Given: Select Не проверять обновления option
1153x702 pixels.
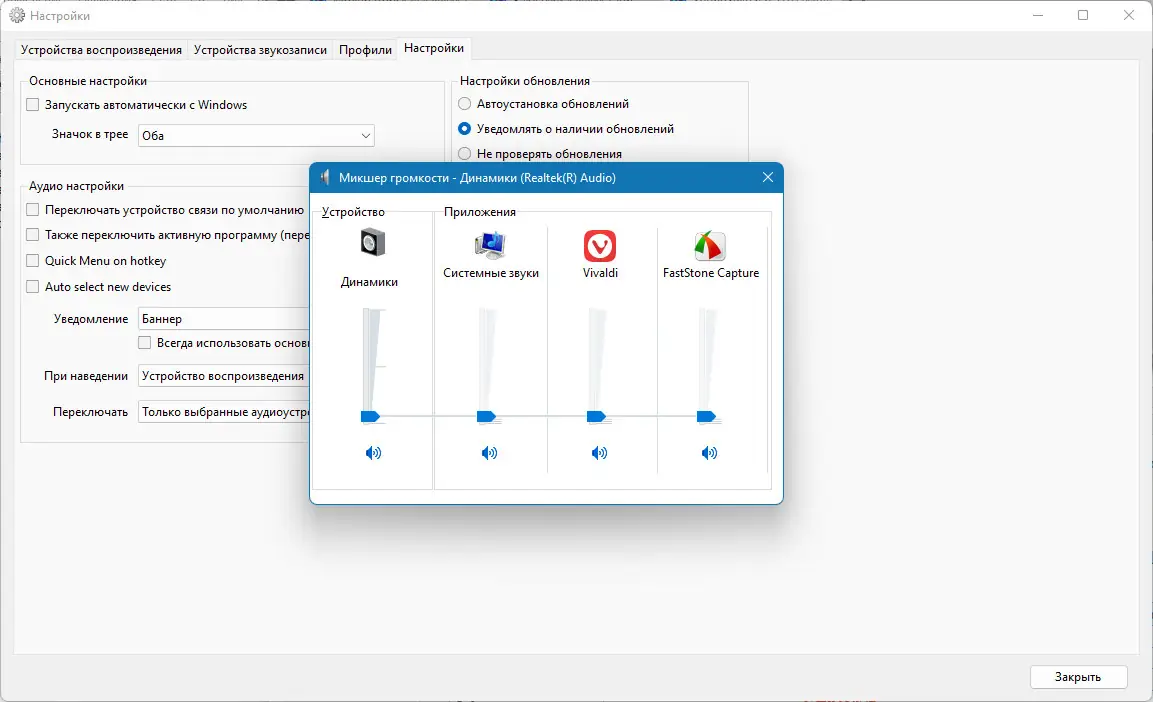Looking at the screenshot, I should click(x=465, y=154).
